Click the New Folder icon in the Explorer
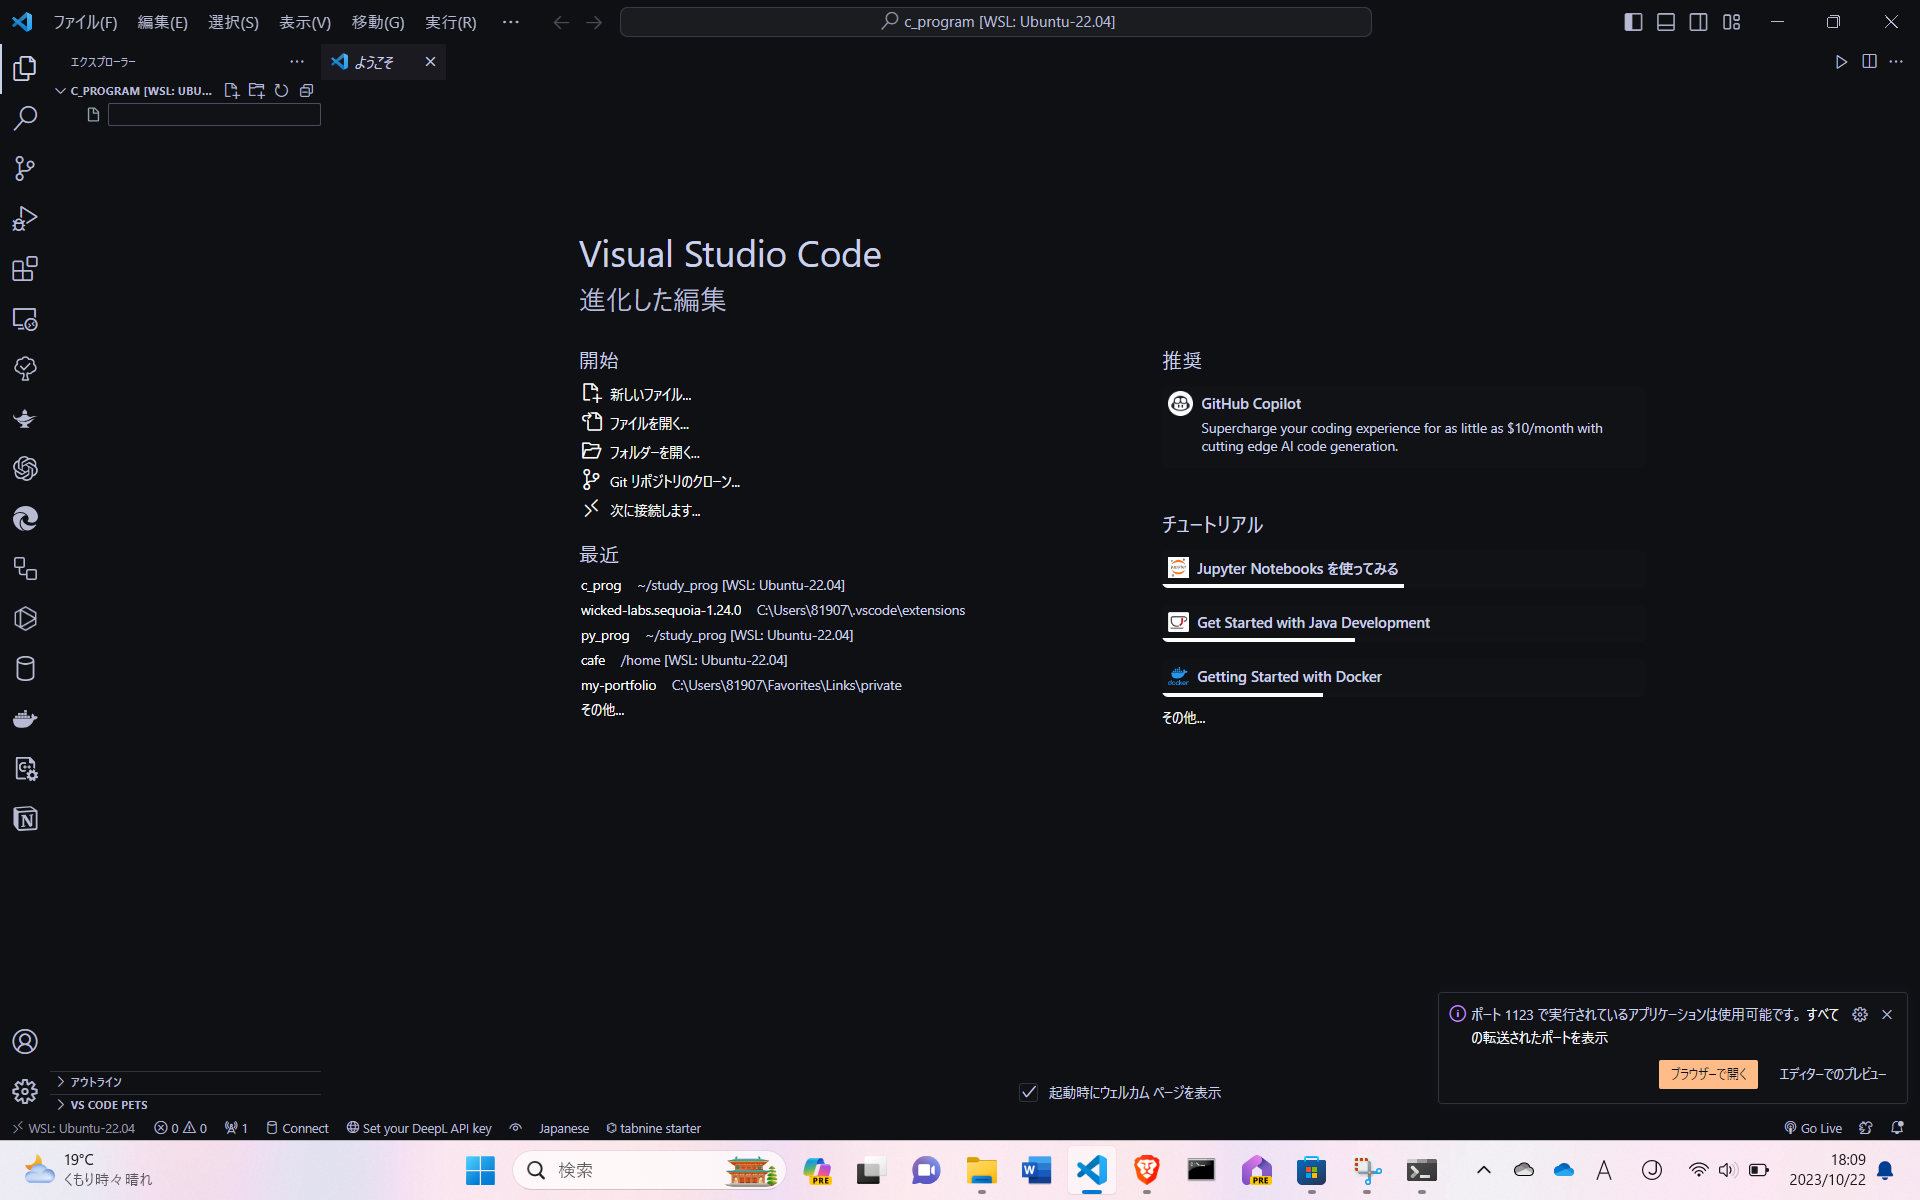1920x1200 pixels. [256, 91]
